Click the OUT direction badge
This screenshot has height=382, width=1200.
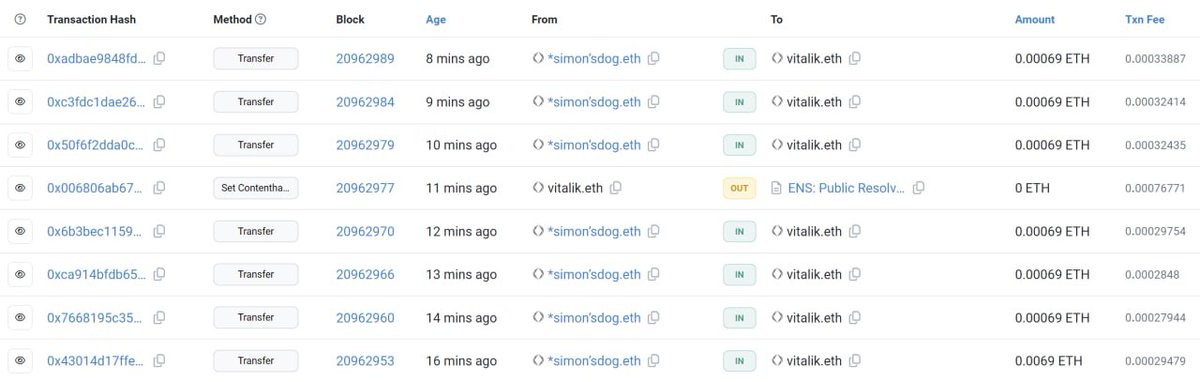(x=739, y=188)
